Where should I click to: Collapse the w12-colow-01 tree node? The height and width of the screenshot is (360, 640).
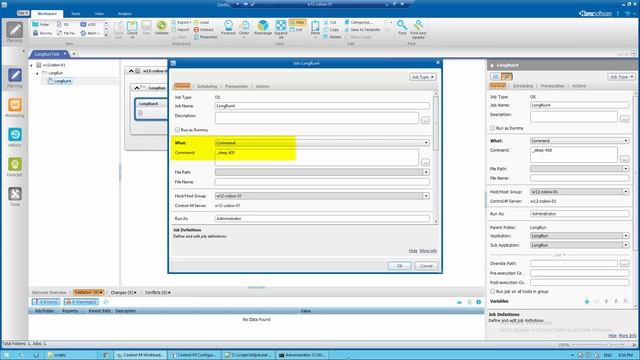31,65
